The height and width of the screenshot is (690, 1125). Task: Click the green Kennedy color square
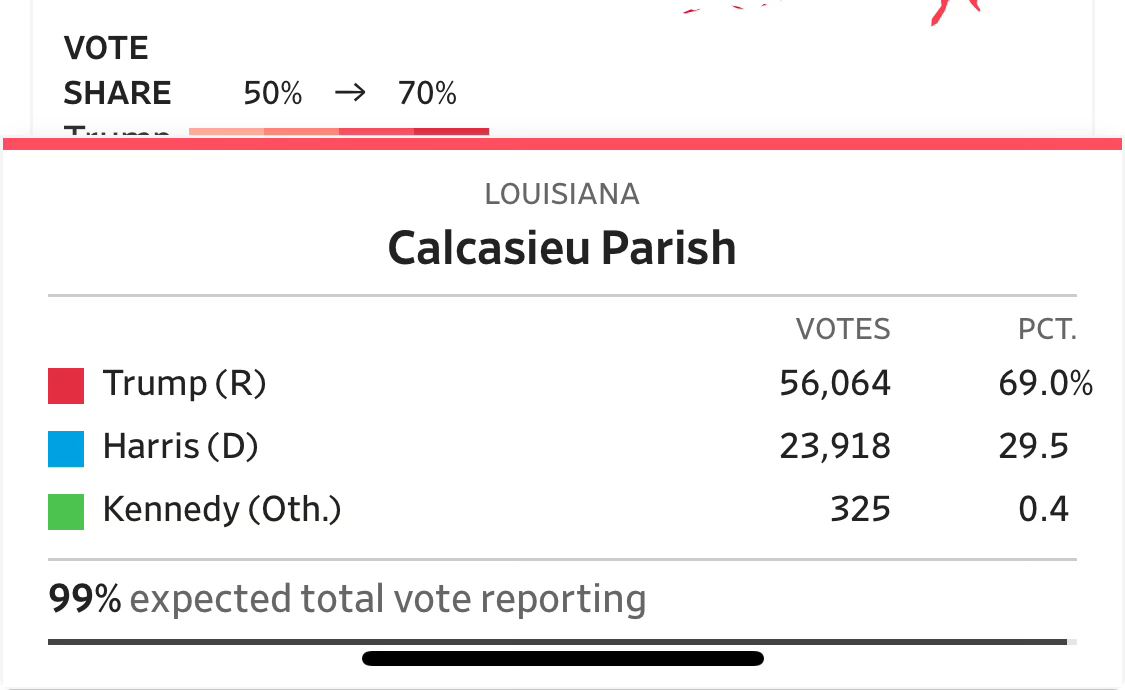pyautogui.click(x=66, y=511)
